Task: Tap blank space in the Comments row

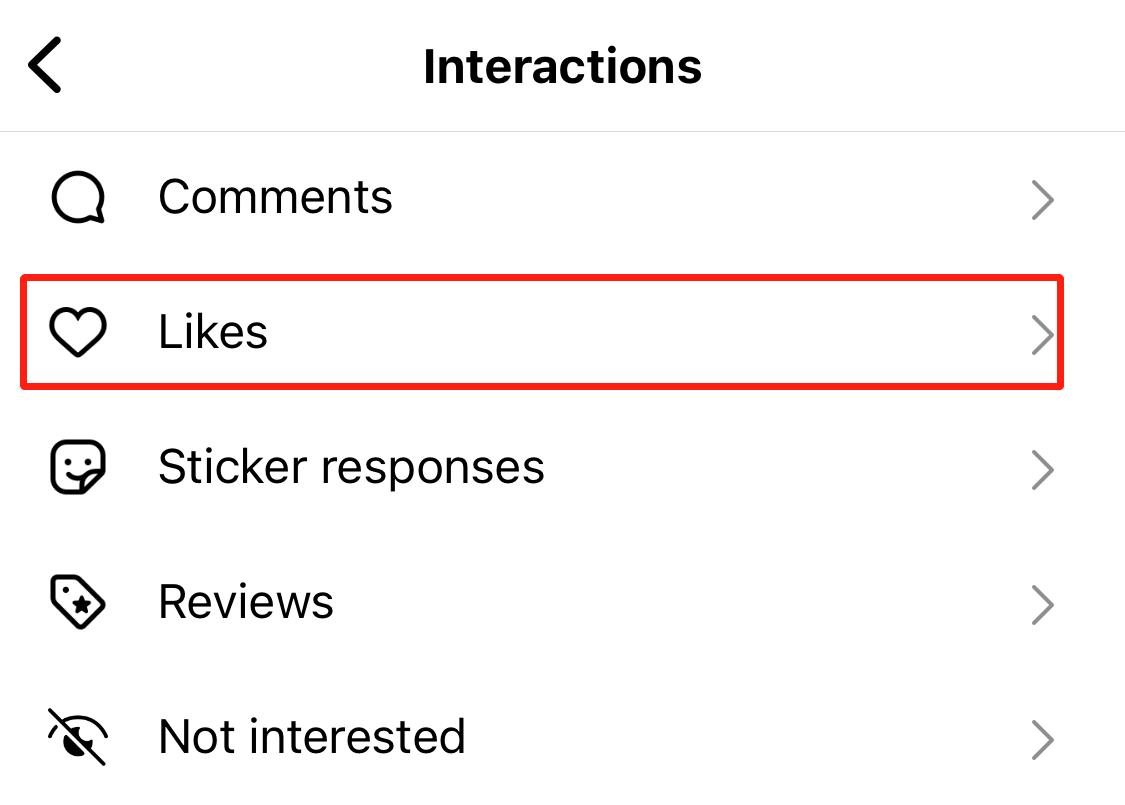Action: tap(700, 198)
